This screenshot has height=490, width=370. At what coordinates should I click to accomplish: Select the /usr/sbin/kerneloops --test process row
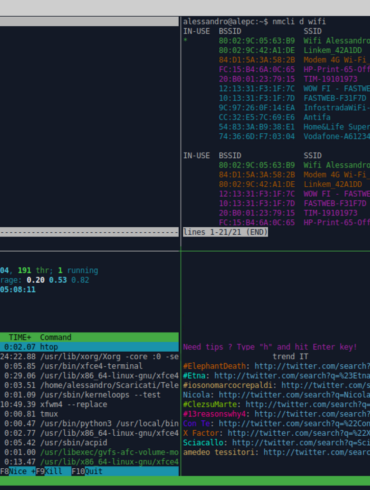coord(89,395)
